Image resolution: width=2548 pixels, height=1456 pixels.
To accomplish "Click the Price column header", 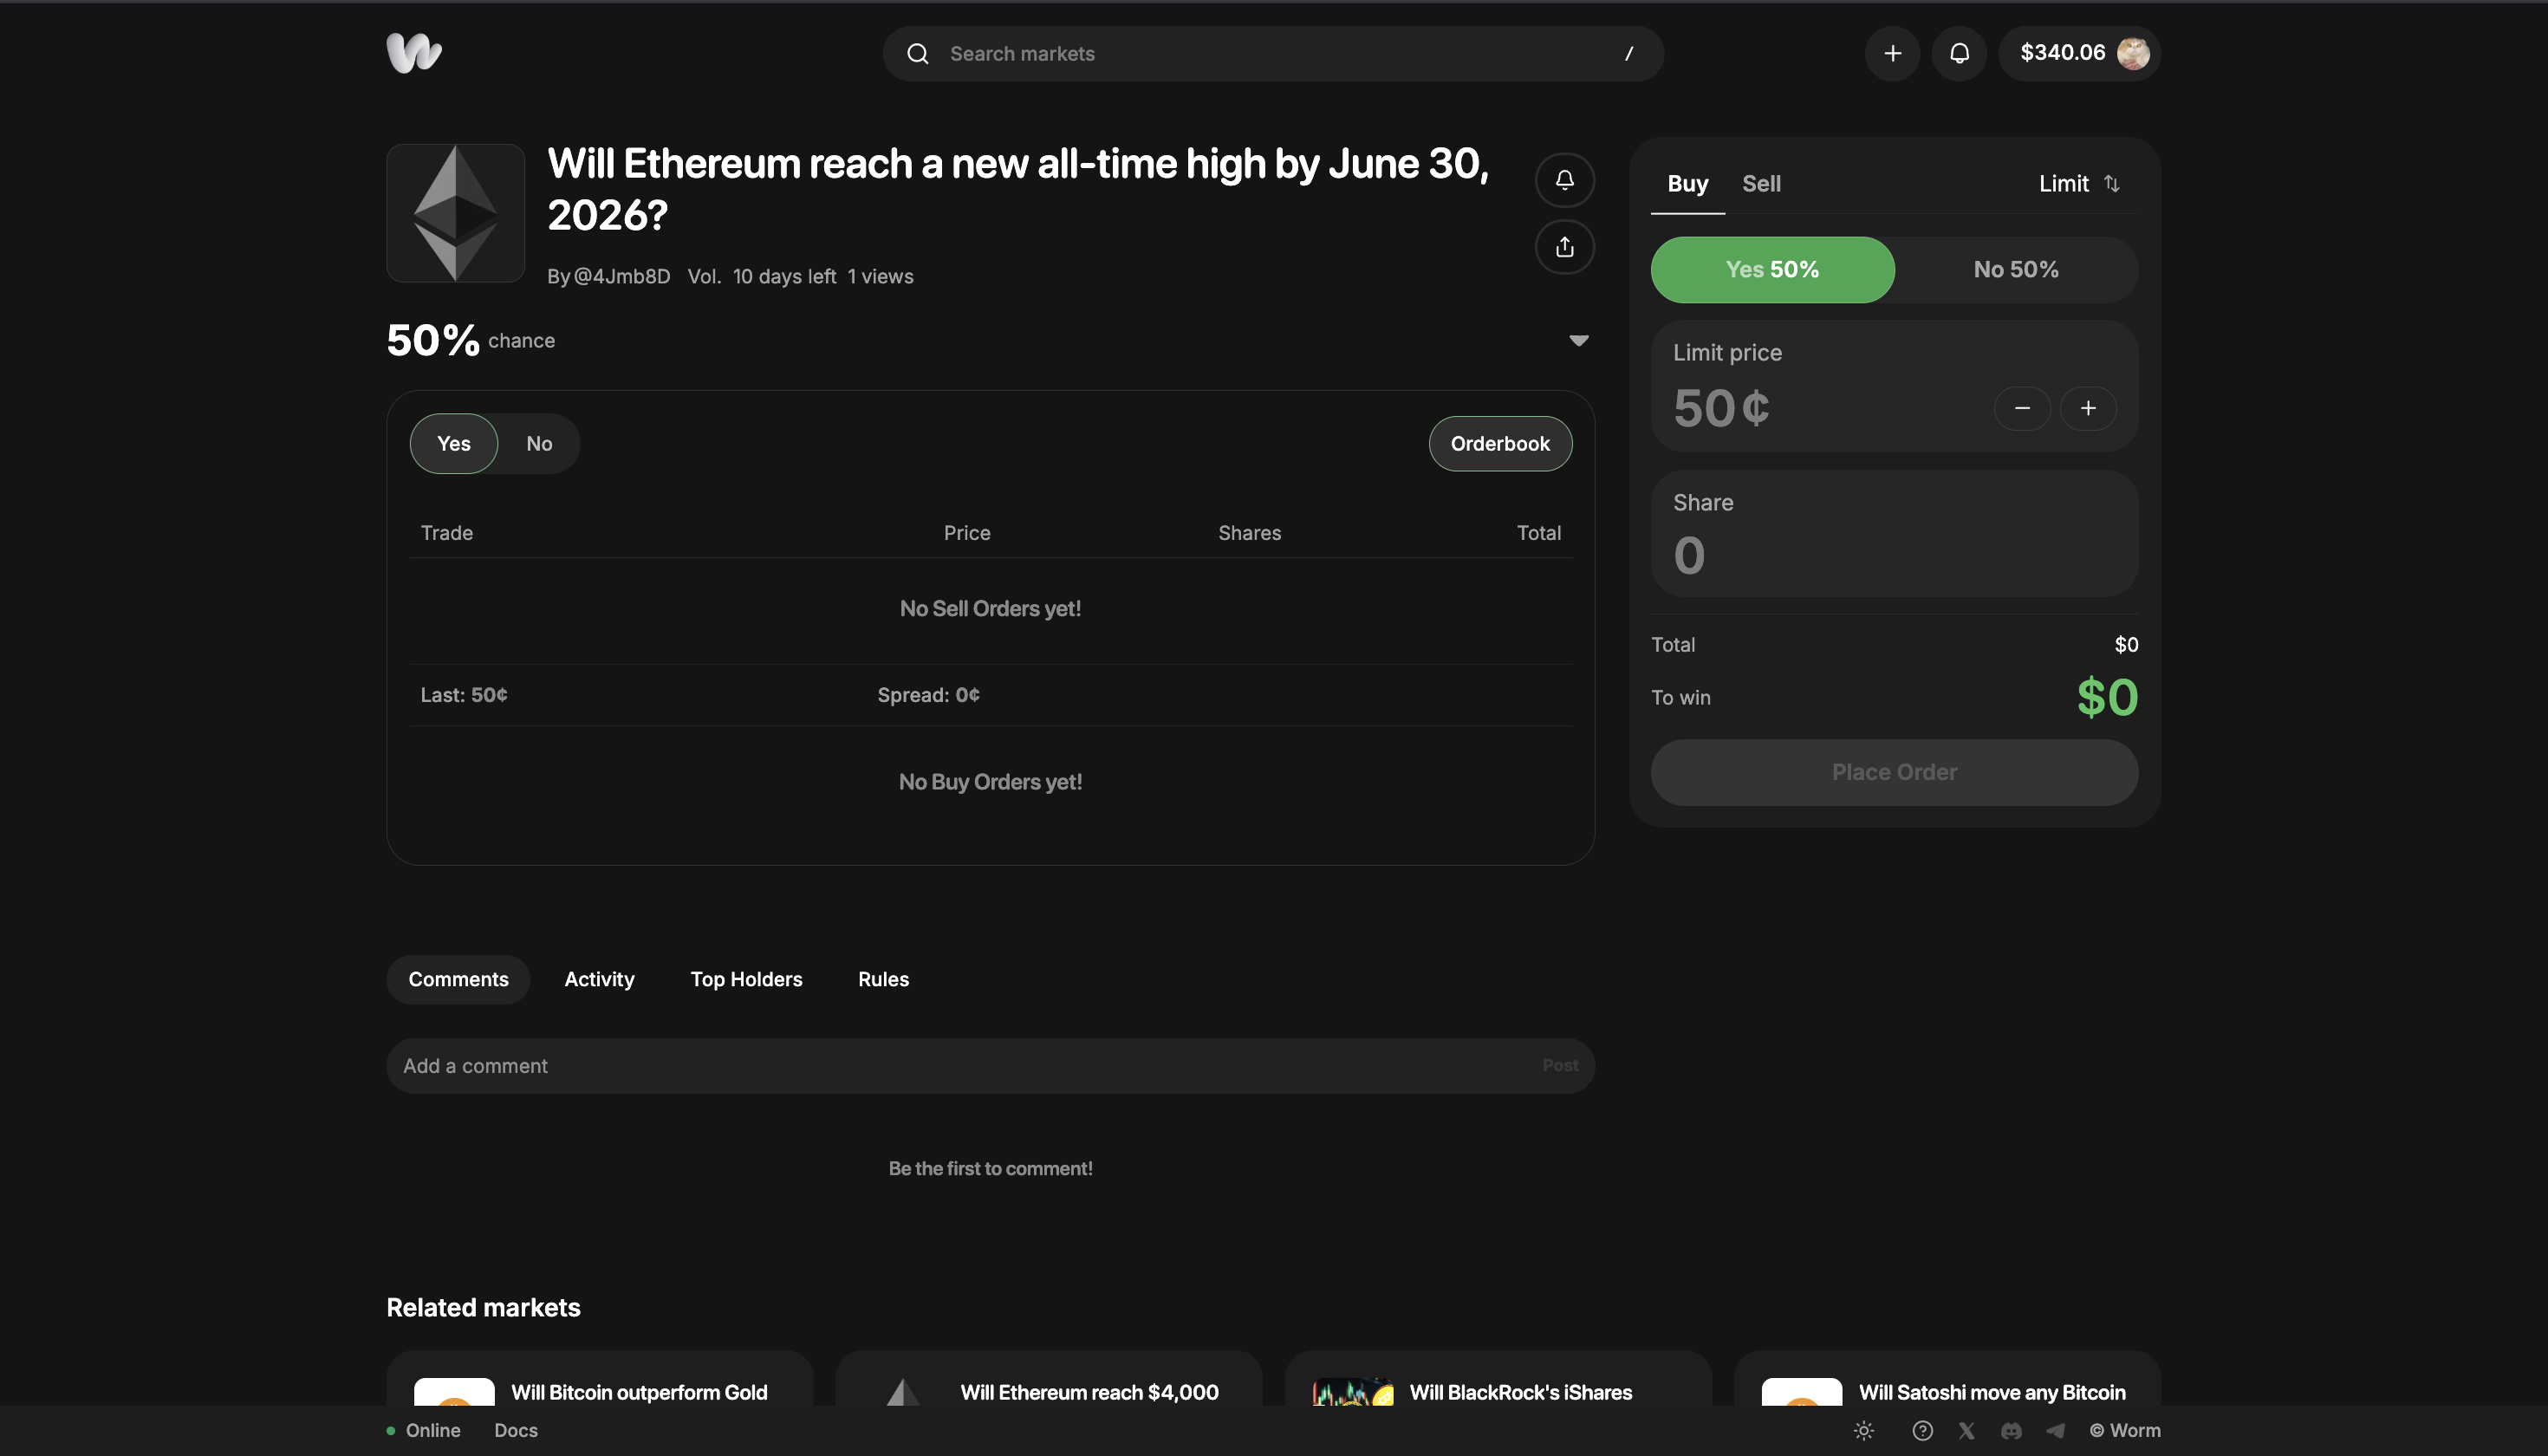I will [967, 534].
